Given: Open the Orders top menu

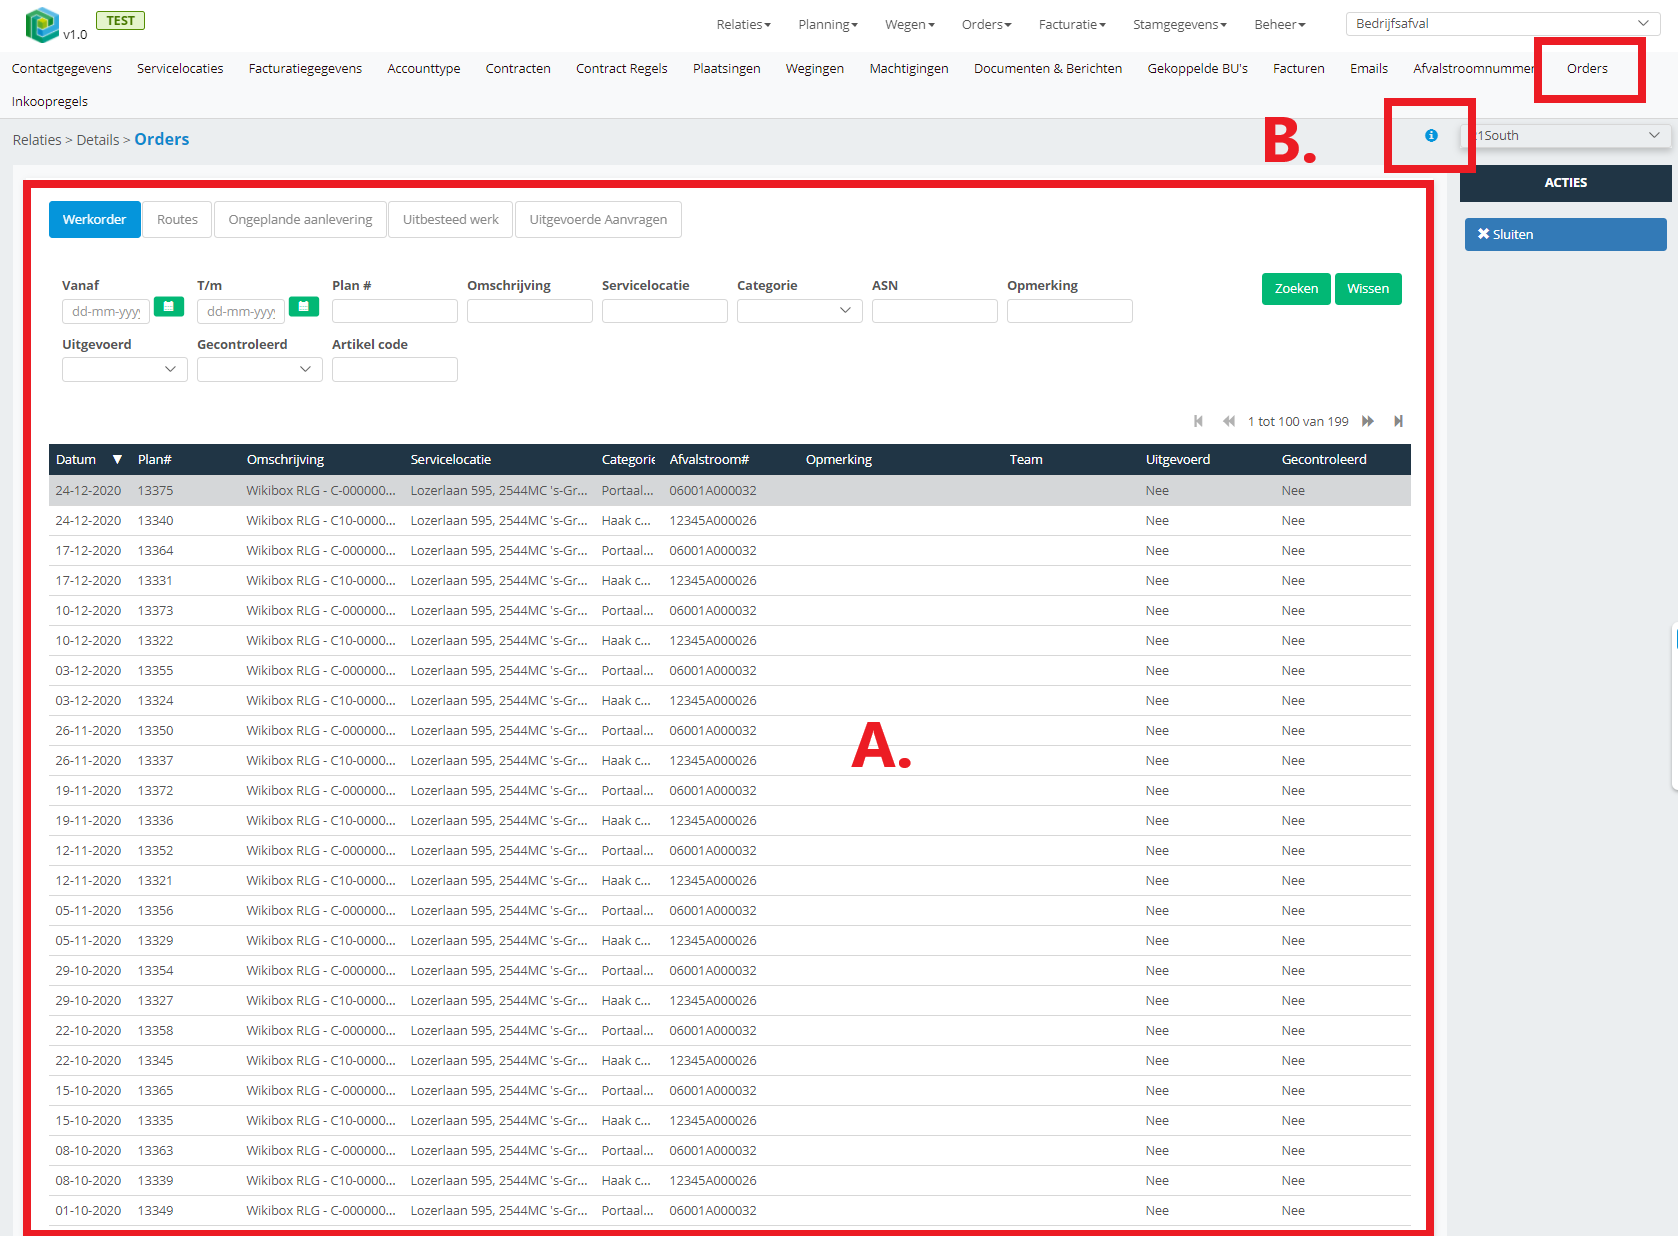Looking at the screenshot, I should [986, 24].
